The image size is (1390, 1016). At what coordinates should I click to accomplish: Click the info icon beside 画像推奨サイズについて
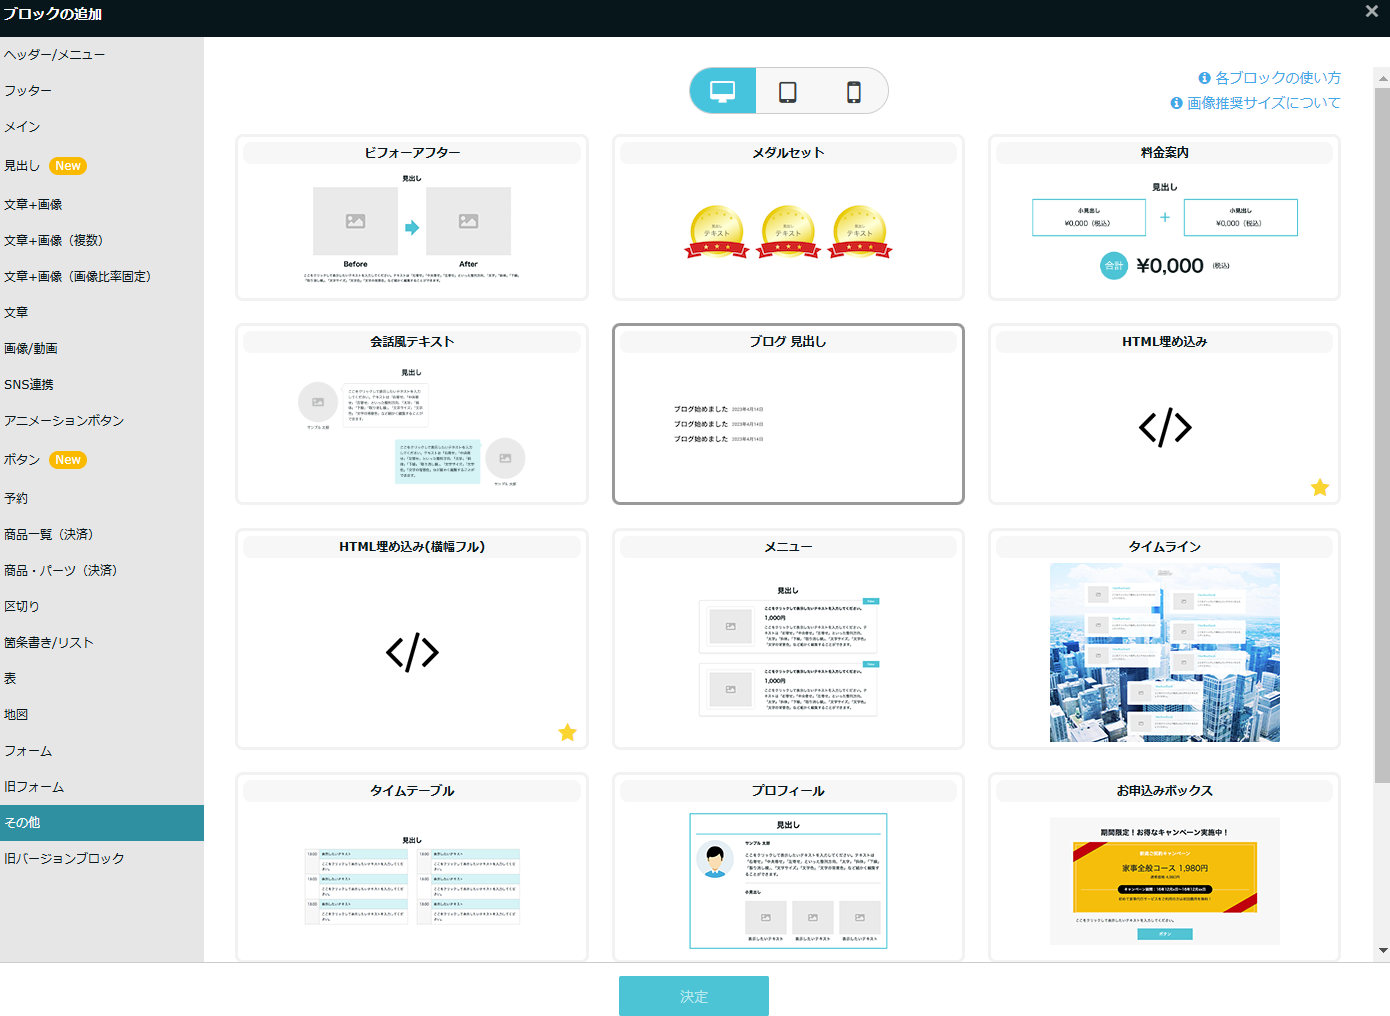[1176, 103]
